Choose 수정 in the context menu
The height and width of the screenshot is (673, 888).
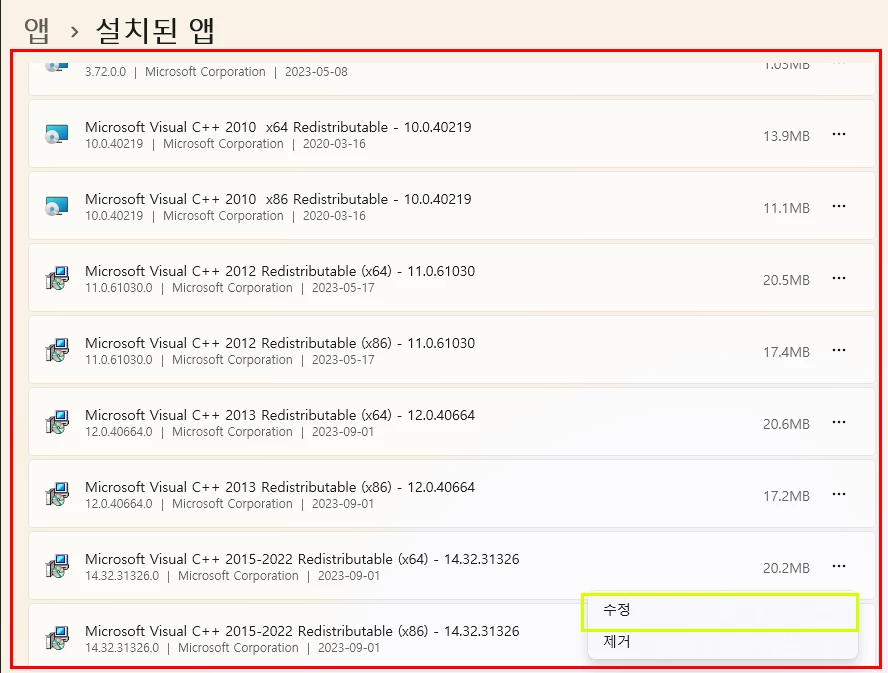tap(720, 611)
